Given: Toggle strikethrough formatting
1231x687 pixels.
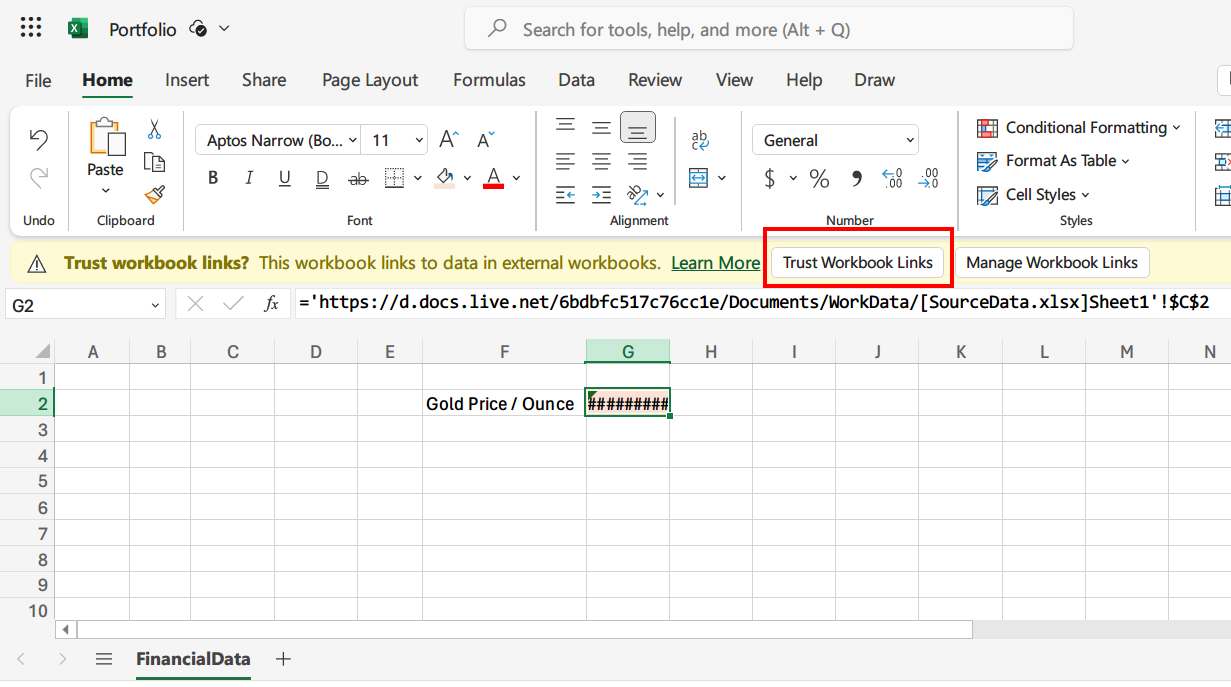Looking at the screenshot, I should coord(356,177).
